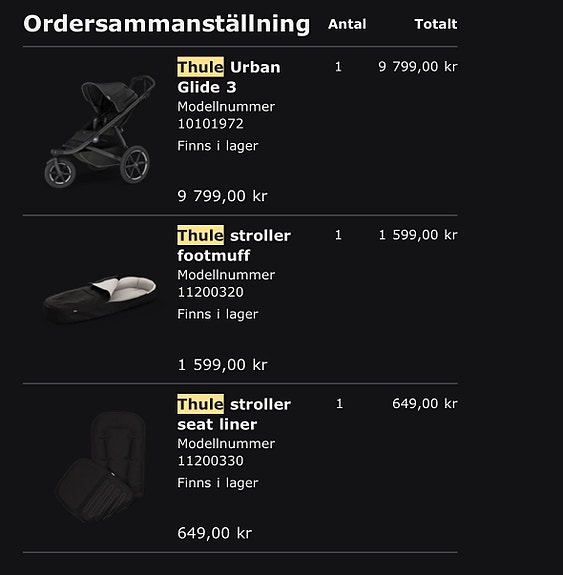Click unit price 649,00 kr under seat liner
The width and height of the screenshot is (563, 575).
pyautogui.click(x=215, y=533)
